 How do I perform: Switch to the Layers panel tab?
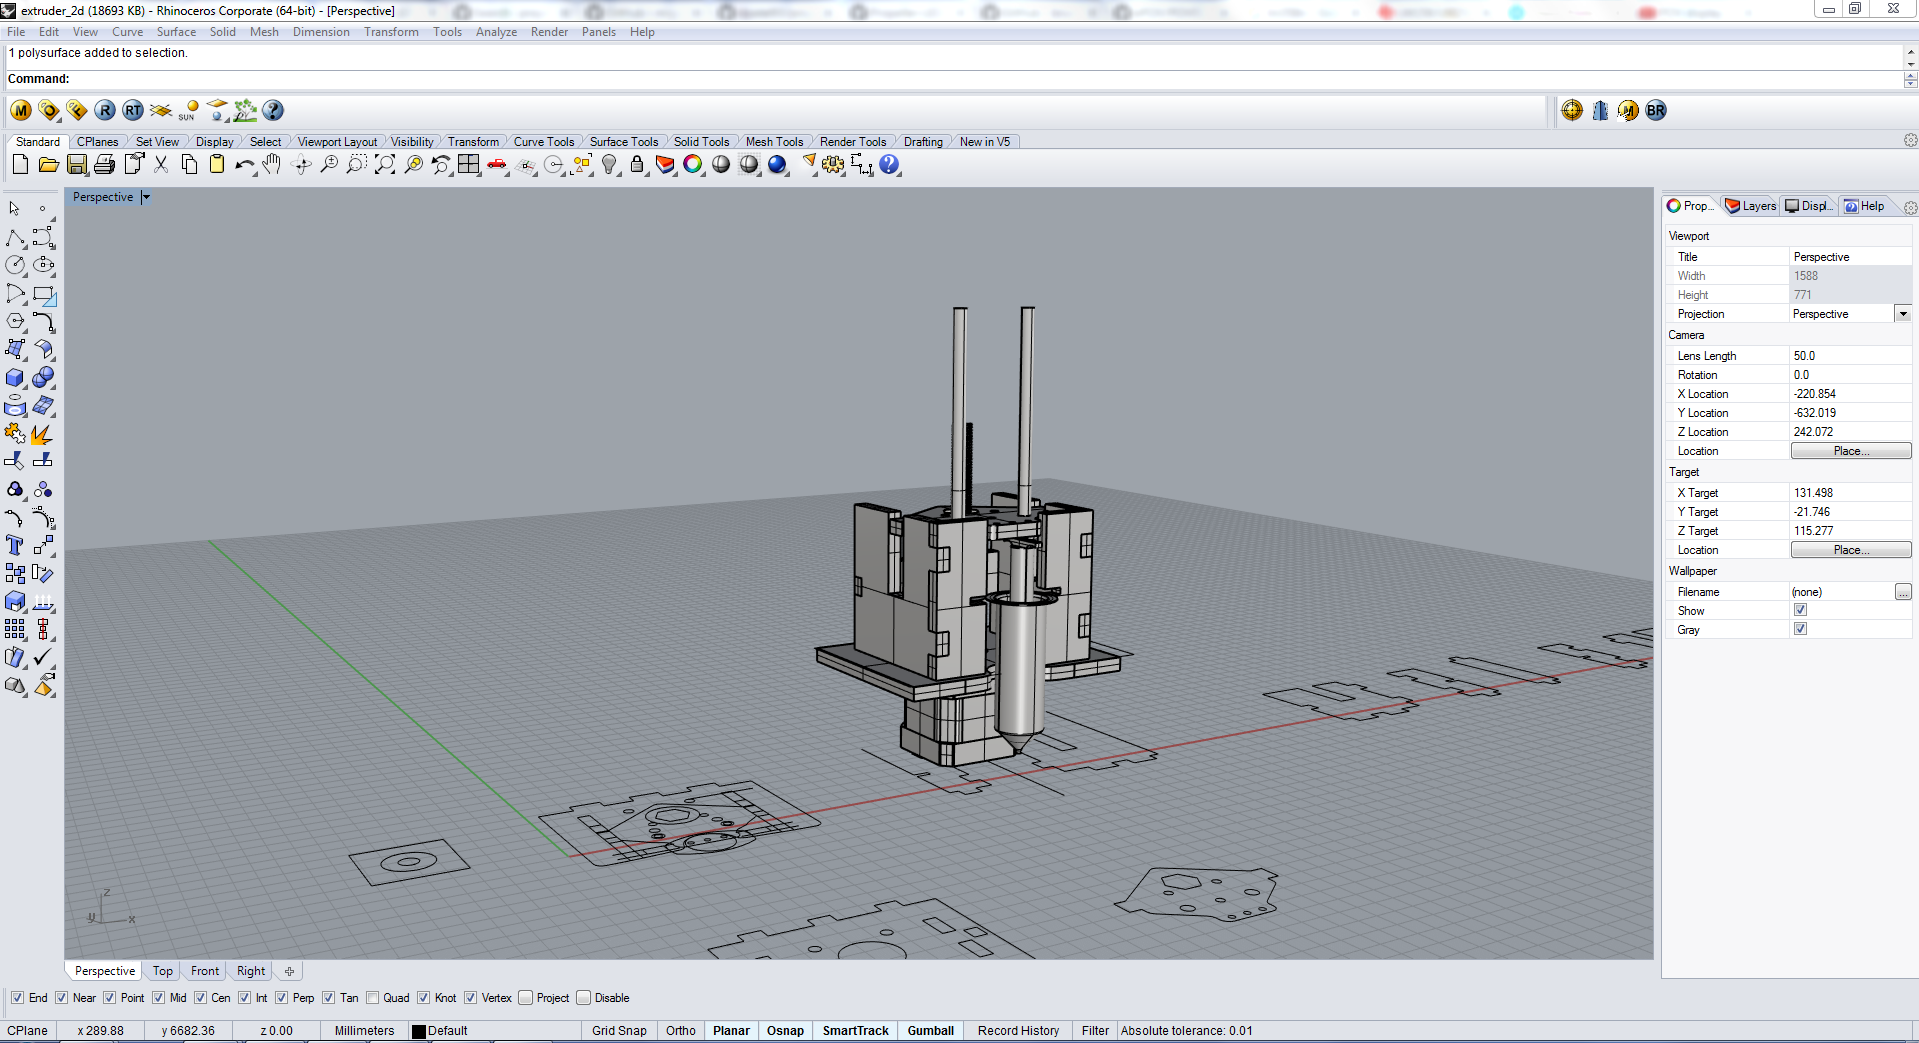point(1750,206)
